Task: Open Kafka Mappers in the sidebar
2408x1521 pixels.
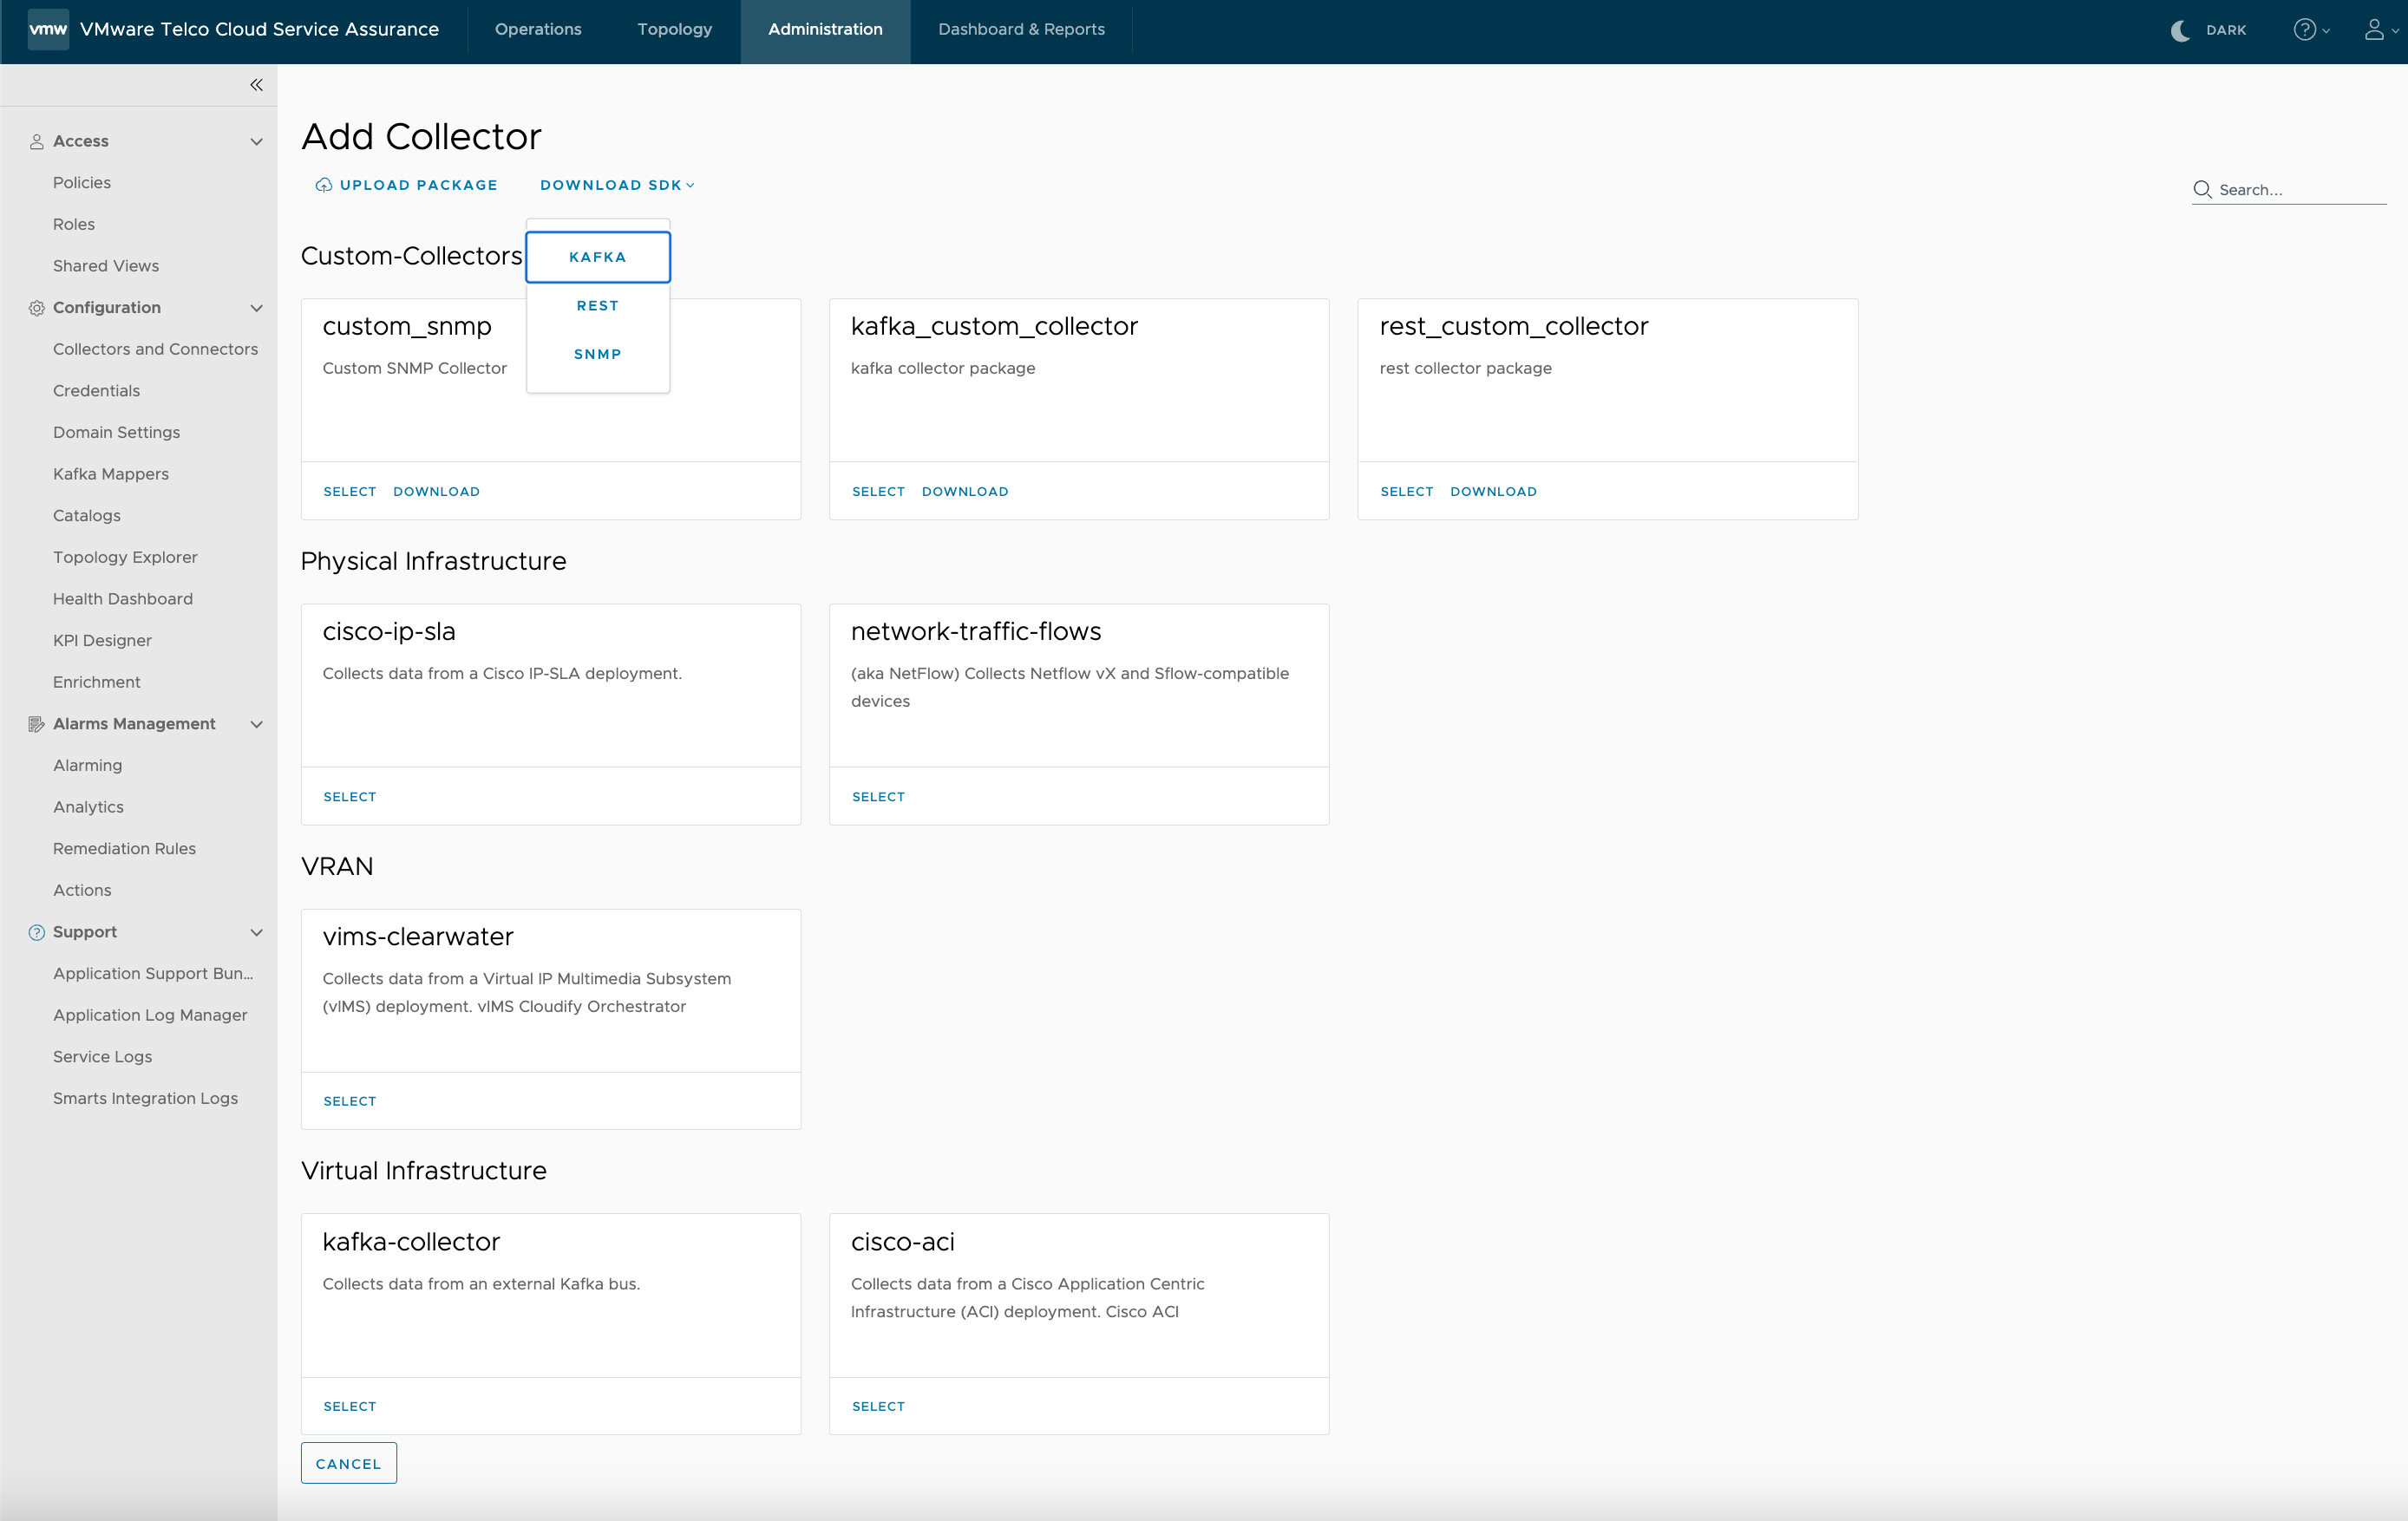Action: tap(110, 474)
